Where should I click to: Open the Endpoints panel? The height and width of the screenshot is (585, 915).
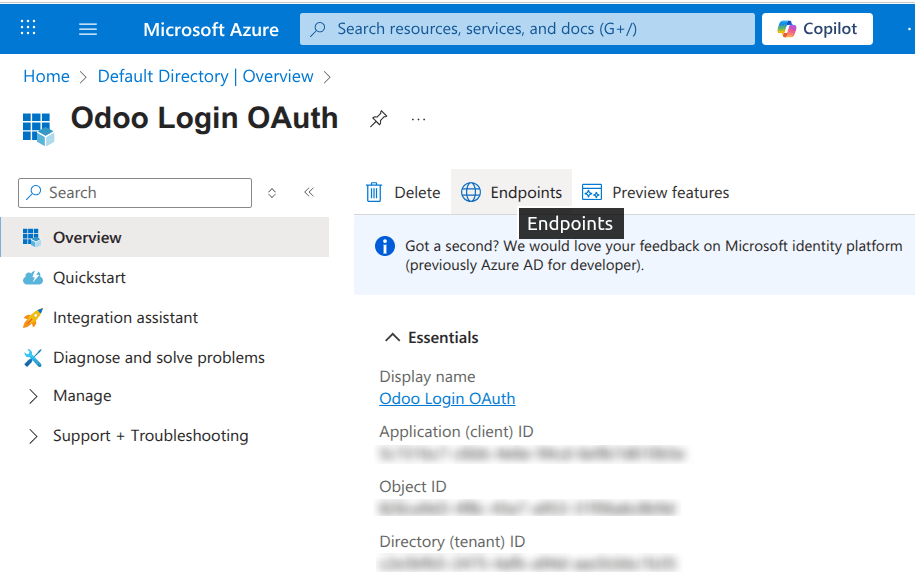pyautogui.click(x=511, y=192)
